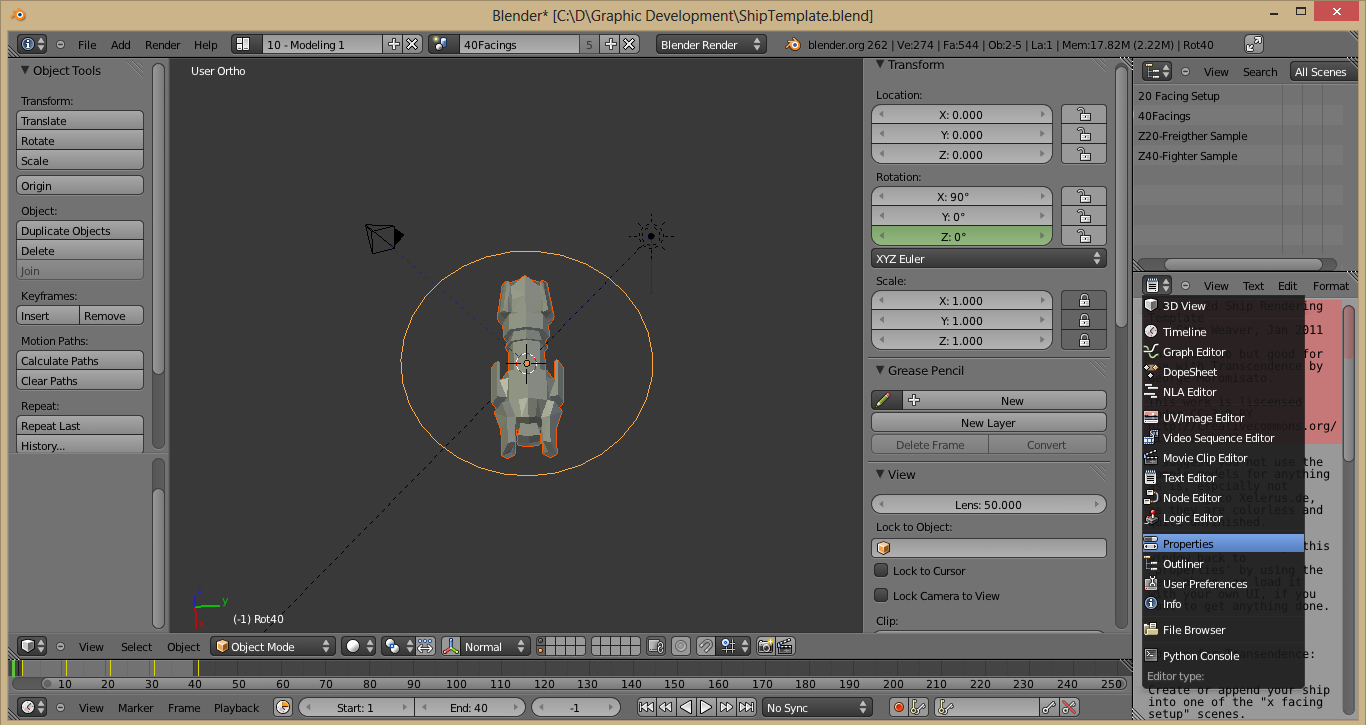Add a new scene
The image size is (1366, 725).
(x=611, y=44)
